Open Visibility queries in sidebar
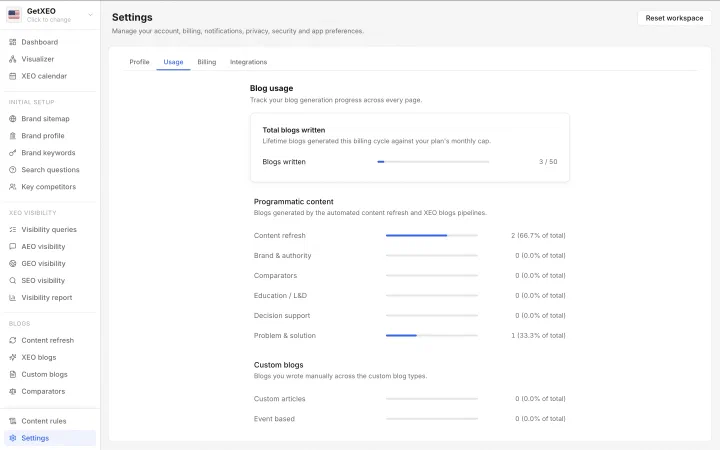 [50, 229]
